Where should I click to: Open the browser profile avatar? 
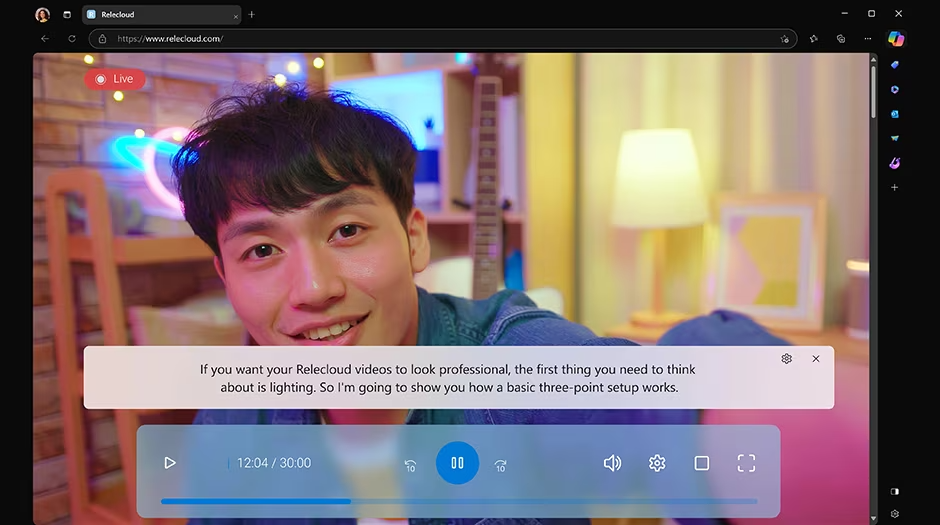coord(42,15)
